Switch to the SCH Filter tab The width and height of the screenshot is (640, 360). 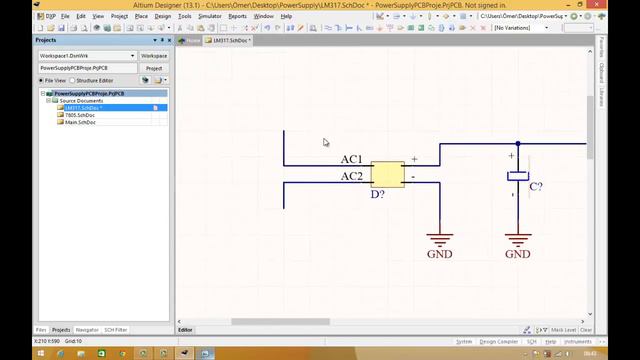point(116,330)
